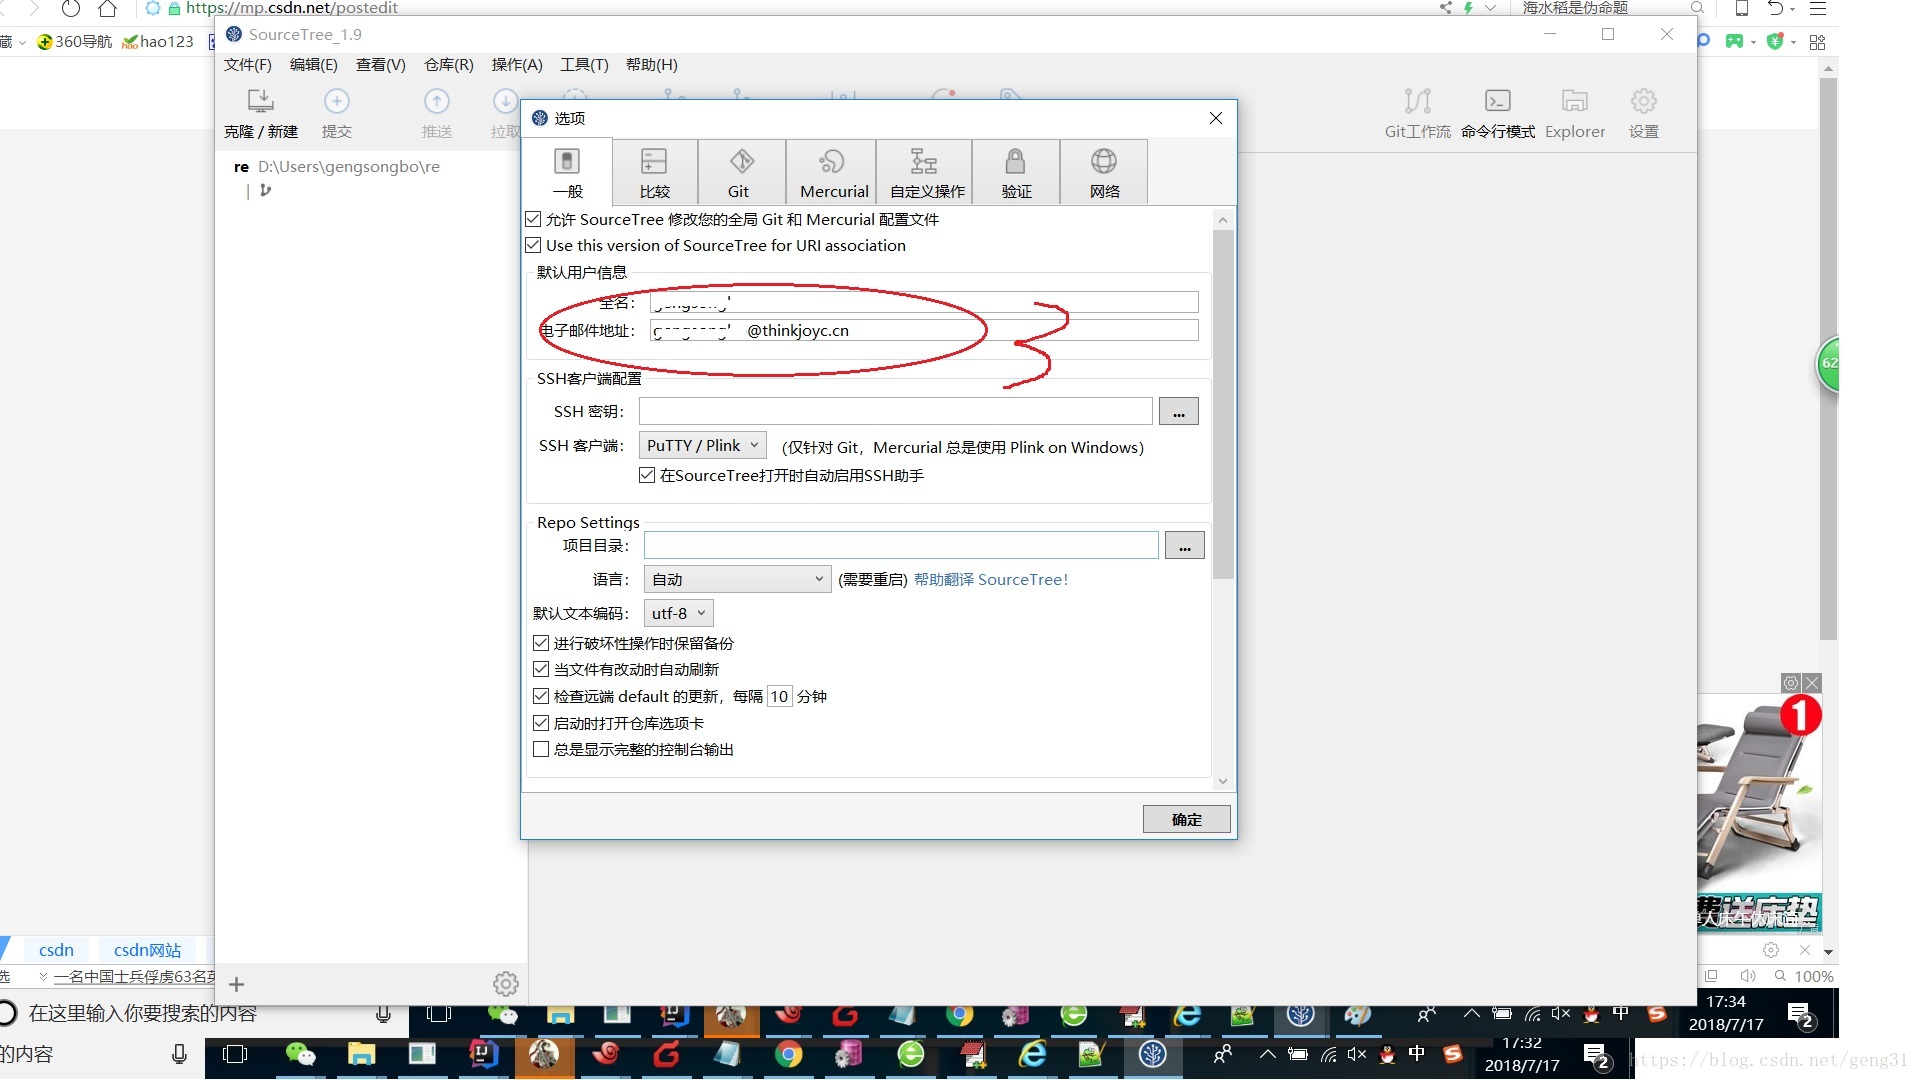Open Git工作流 from the SourceTree toolbar
The width and height of the screenshot is (1920, 1080).
coord(1417,113)
